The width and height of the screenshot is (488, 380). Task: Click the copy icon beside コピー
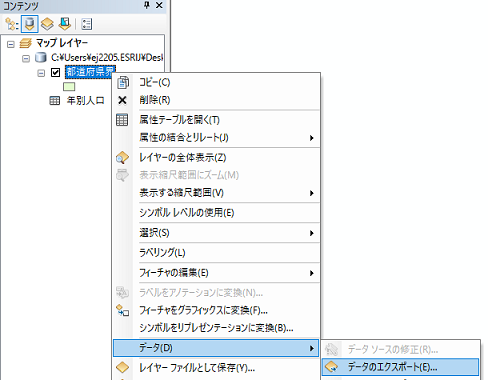[x=123, y=82]
